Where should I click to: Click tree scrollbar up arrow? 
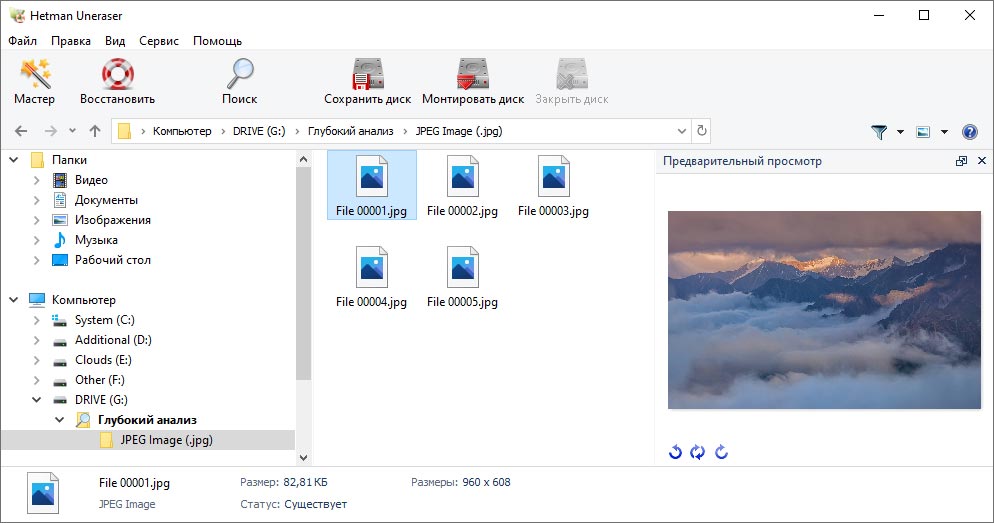point(303,159)
